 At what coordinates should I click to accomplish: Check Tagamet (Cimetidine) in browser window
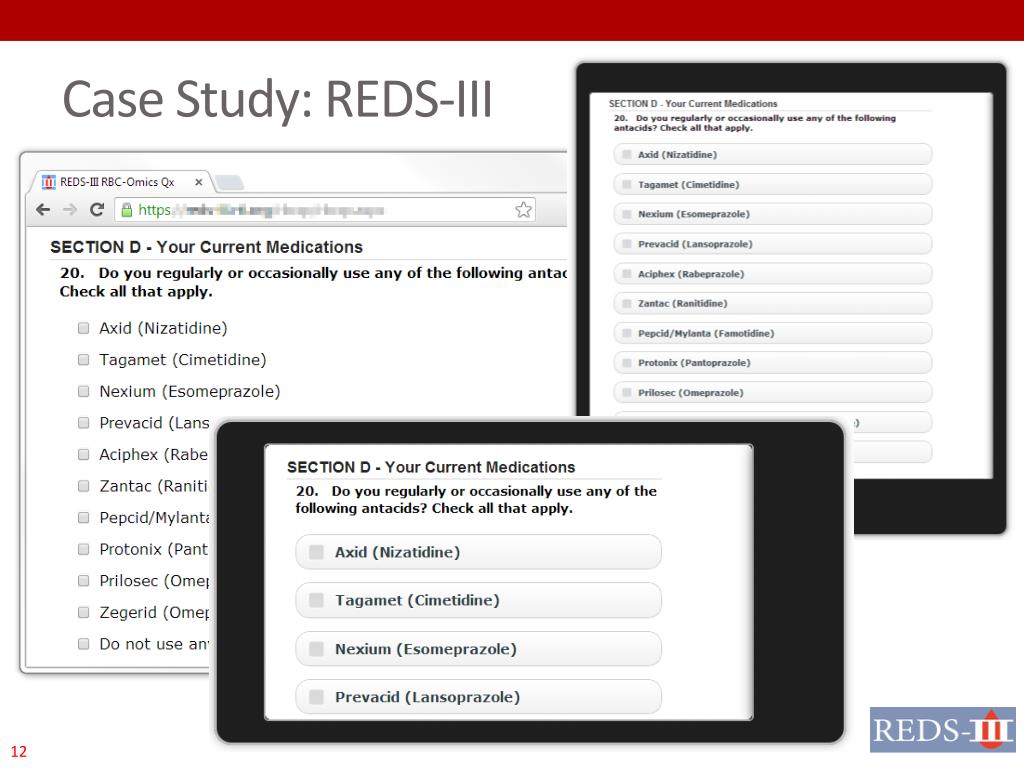pyautogui.click(x=84, y=359)
